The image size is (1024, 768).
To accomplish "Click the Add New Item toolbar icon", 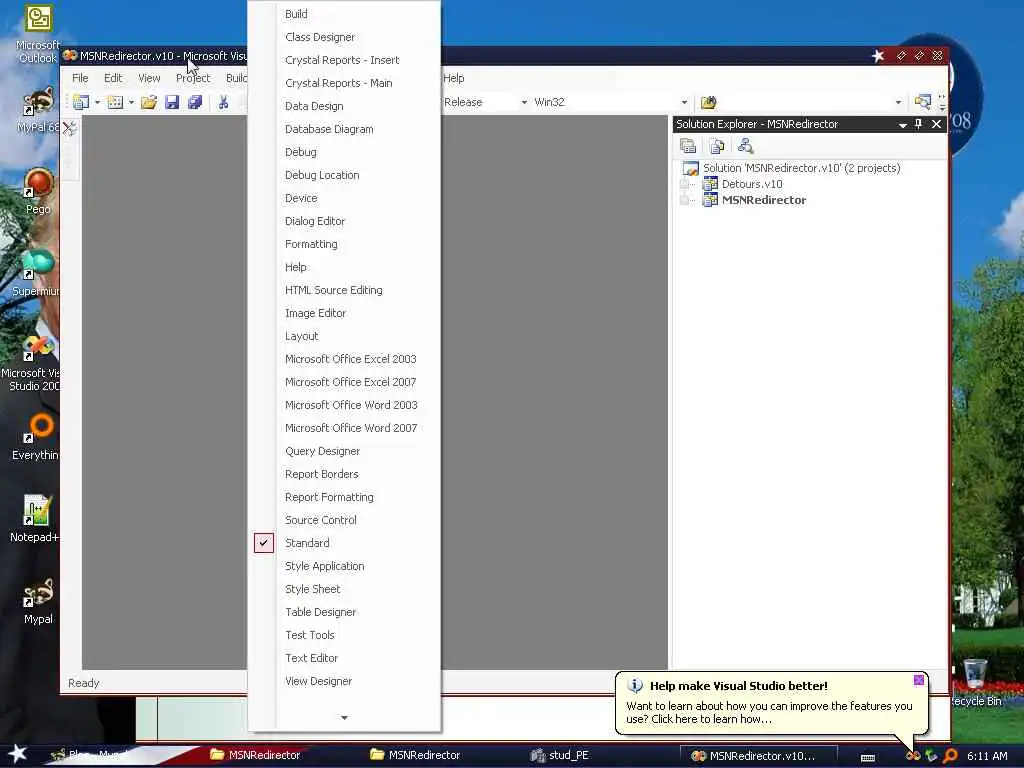I will coord(115,102).
